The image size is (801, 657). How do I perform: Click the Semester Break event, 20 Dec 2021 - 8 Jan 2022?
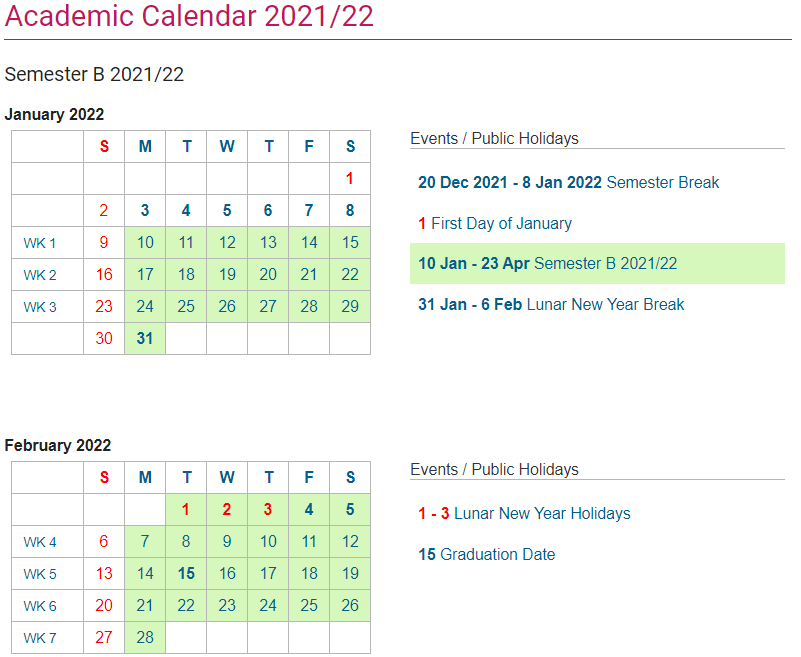[568, 182]
